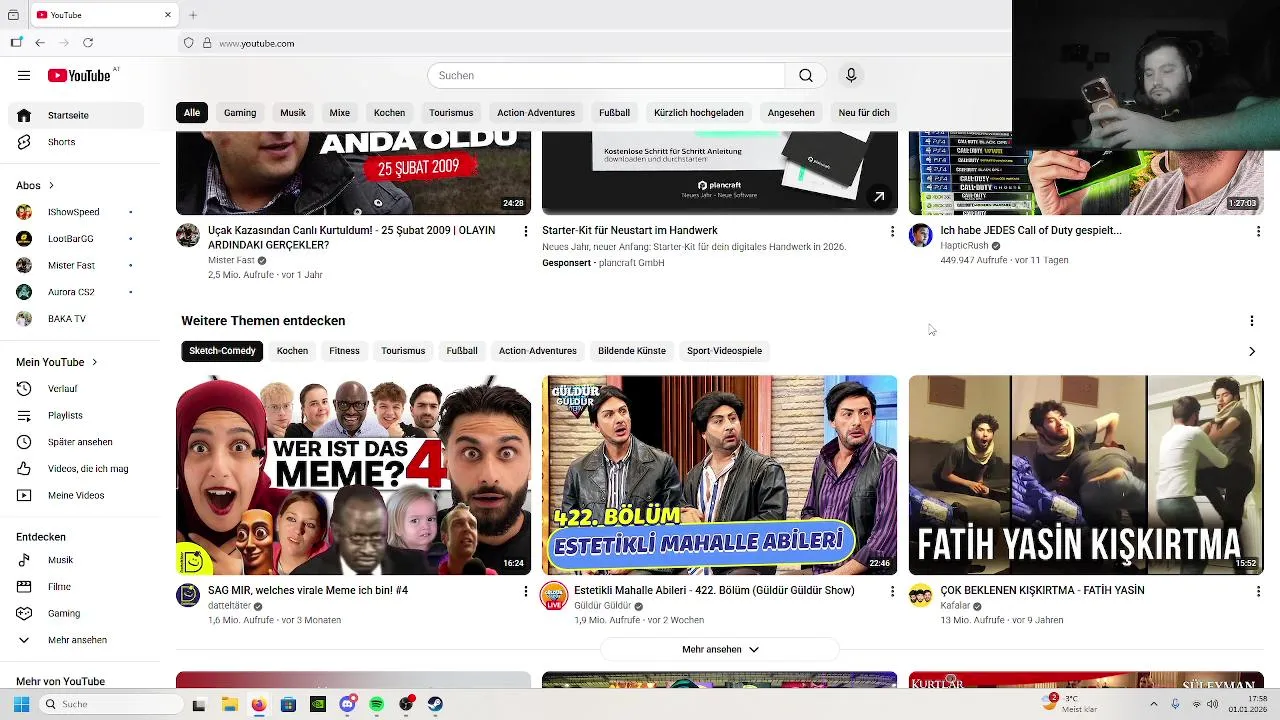Open Musik under Entdecken
1280x720 pixels.
coord(76,560)
